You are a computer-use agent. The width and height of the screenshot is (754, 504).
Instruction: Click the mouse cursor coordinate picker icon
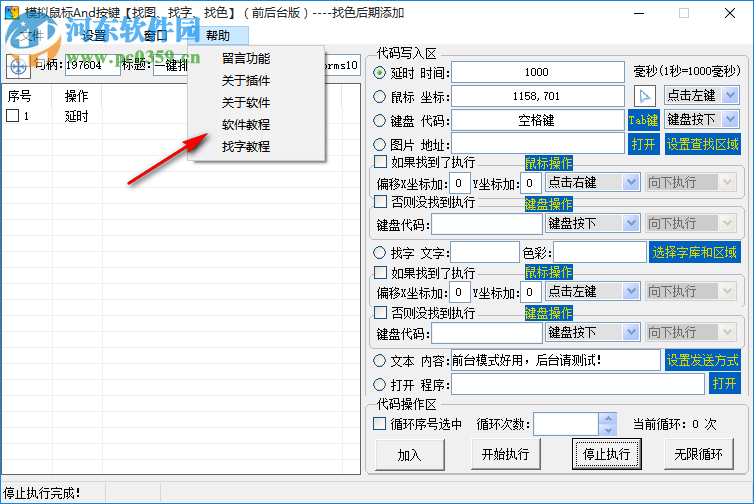[x=644, y=96]
